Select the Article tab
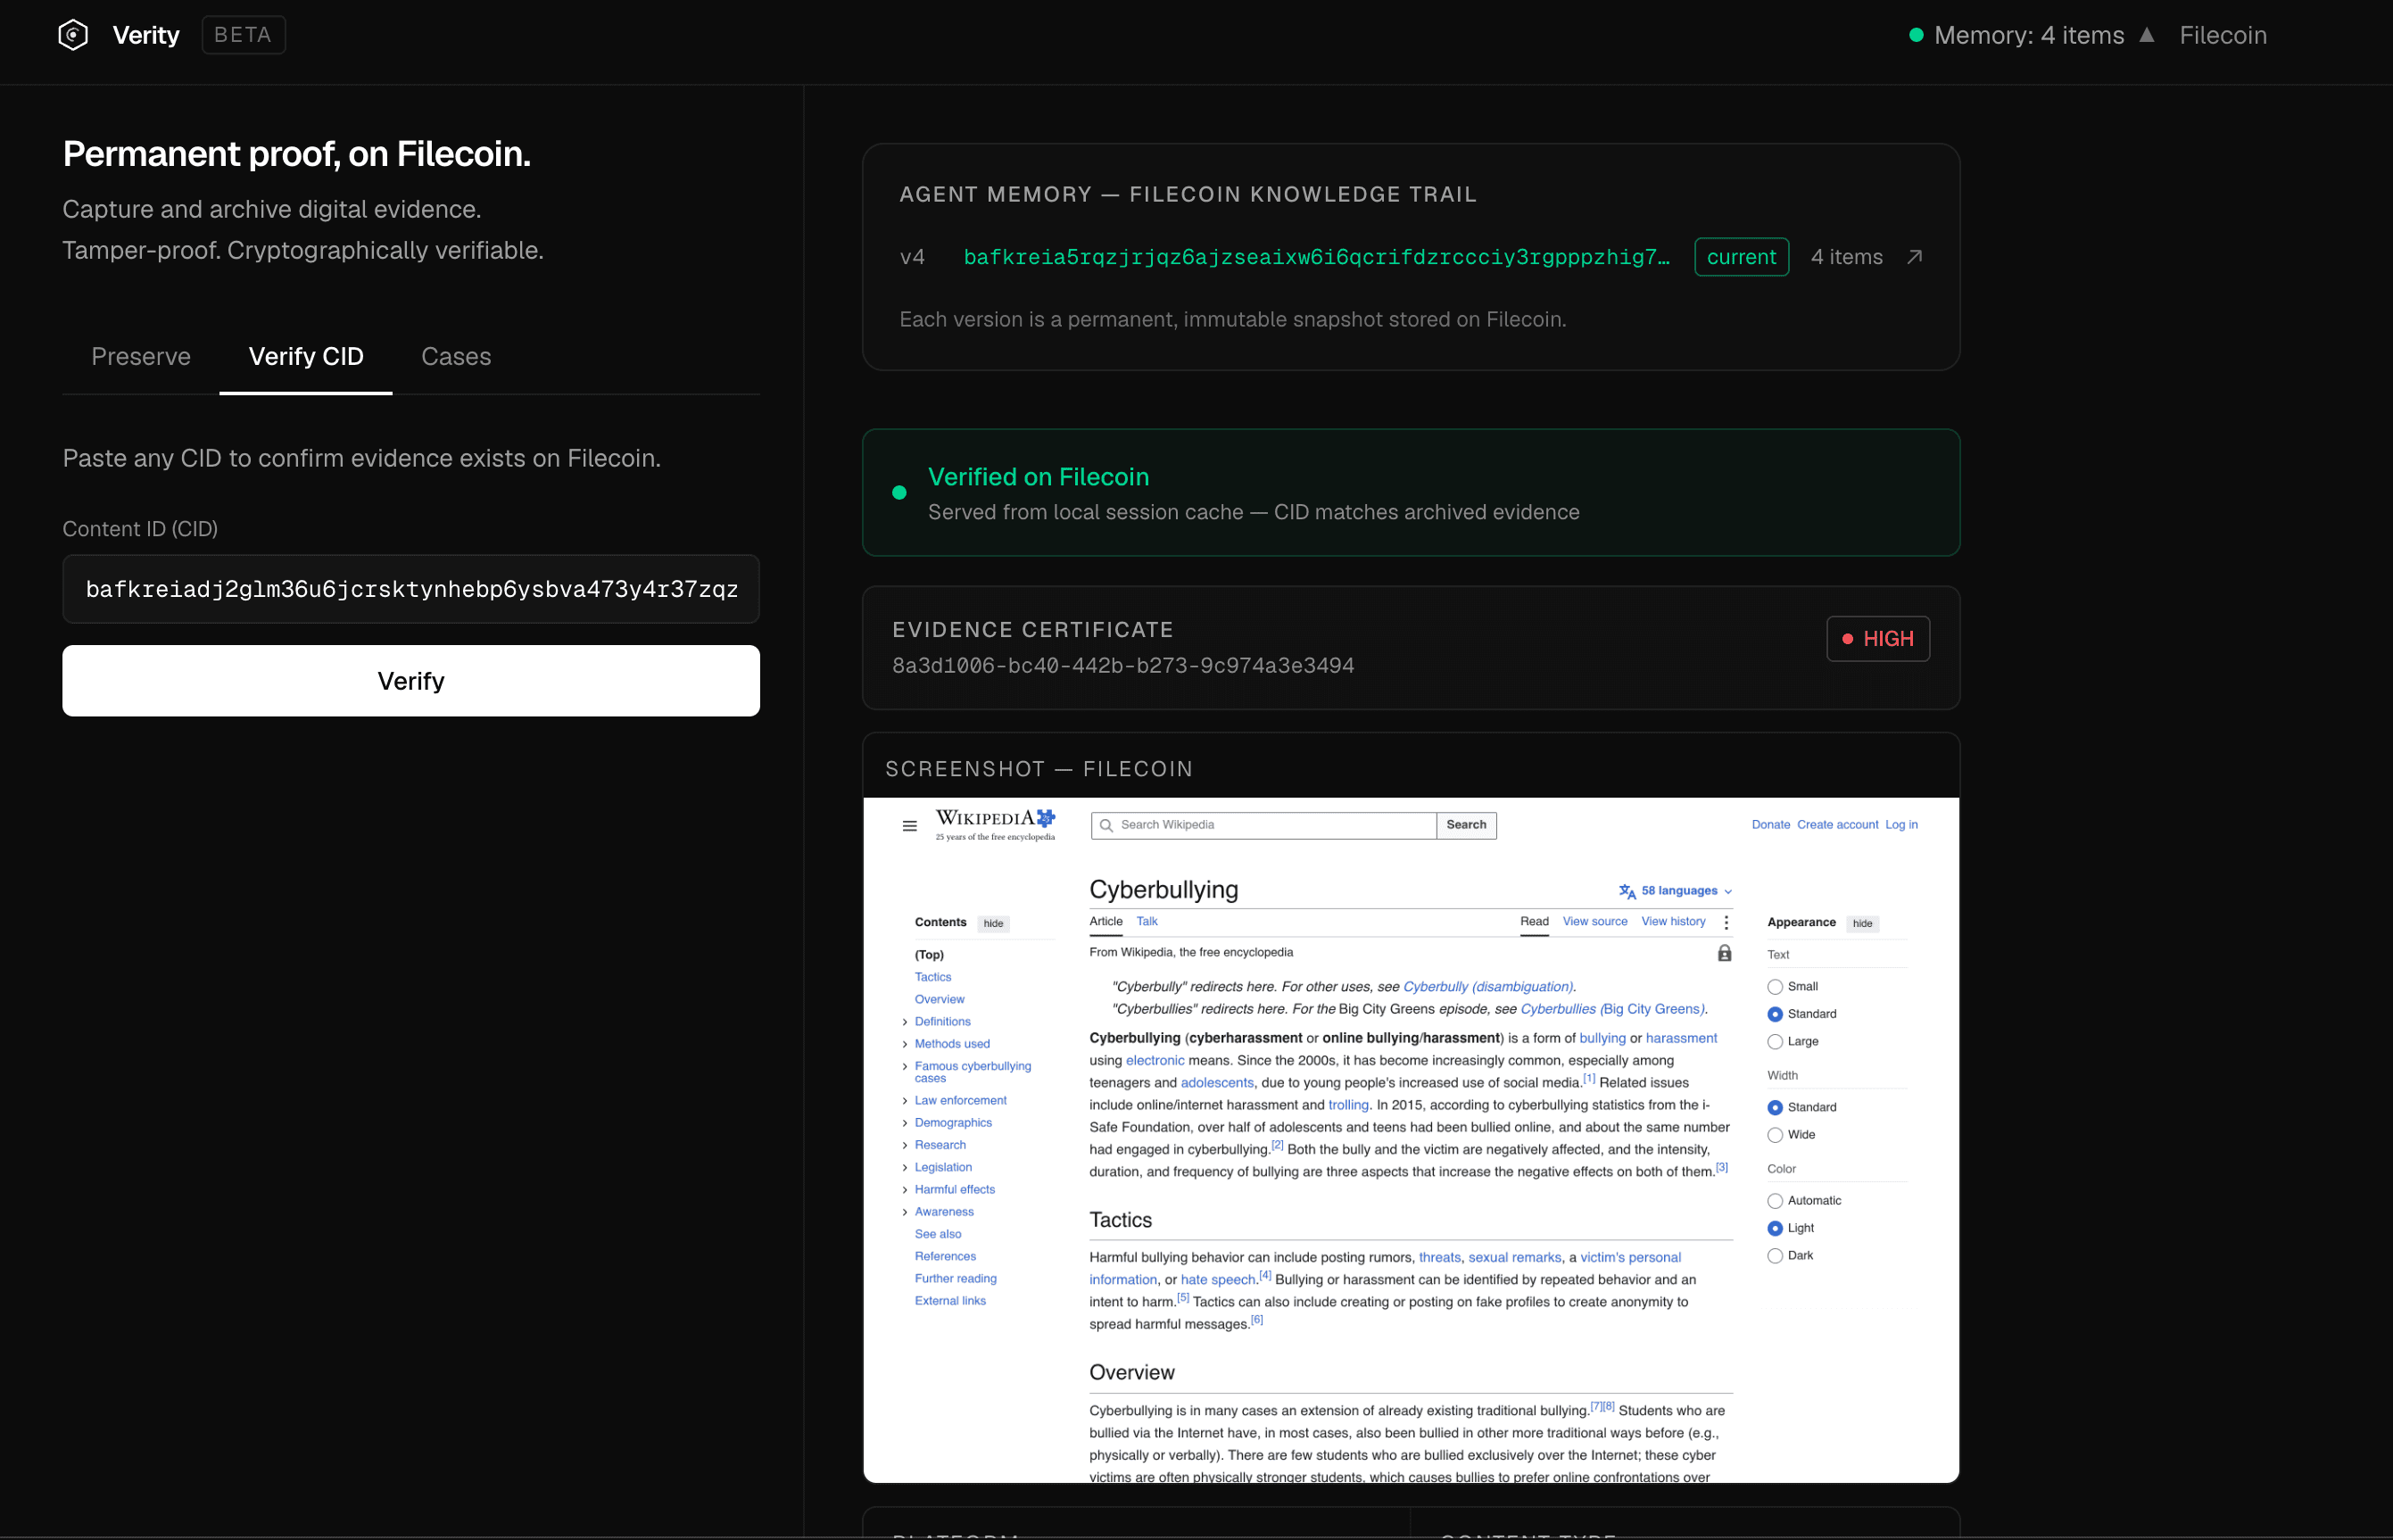Image resolution: width=2393 pixels, height=1540 pixels. pyautogui.click(x=1106, y=922)
